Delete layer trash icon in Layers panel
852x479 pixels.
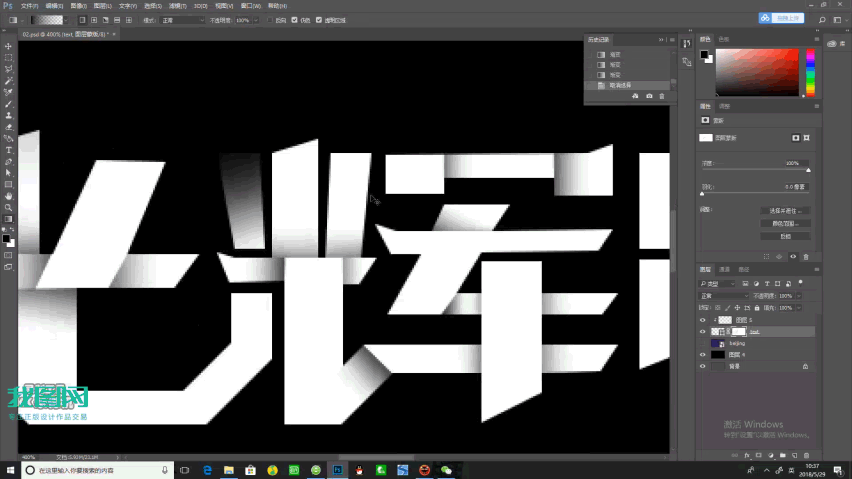point(806,456)
